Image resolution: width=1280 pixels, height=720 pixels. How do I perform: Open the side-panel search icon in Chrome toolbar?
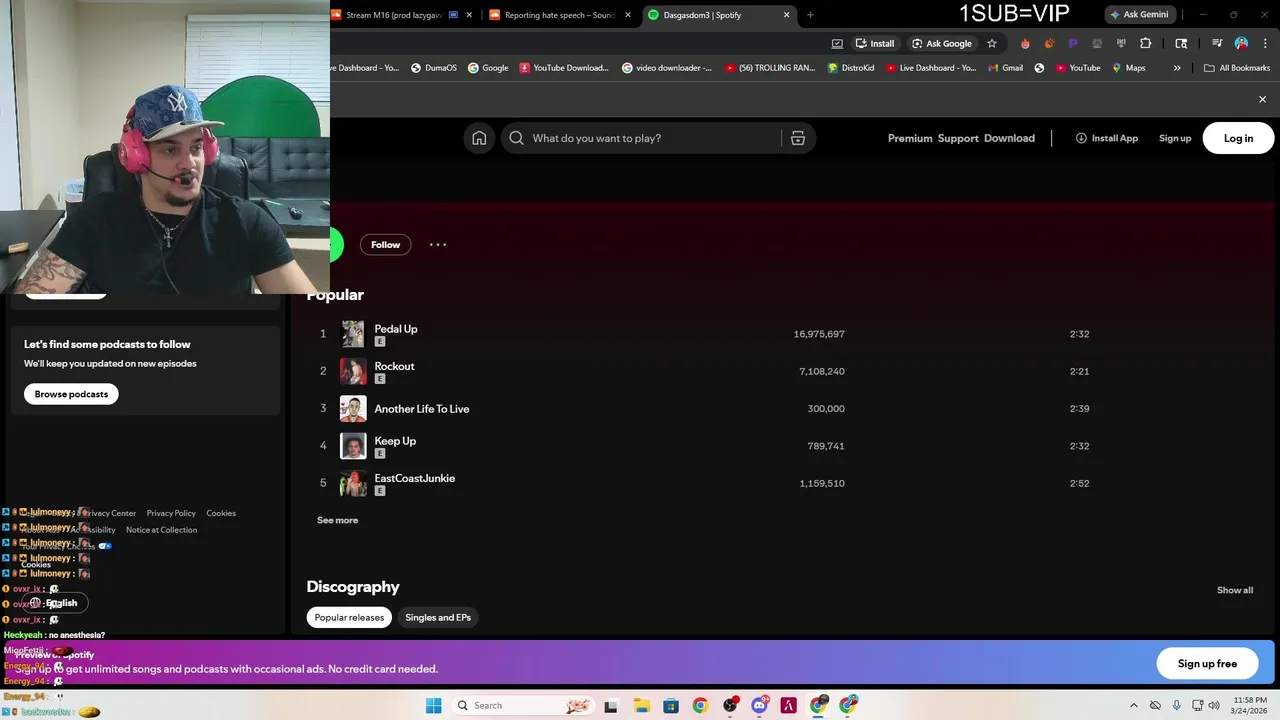coord(1181,43)
